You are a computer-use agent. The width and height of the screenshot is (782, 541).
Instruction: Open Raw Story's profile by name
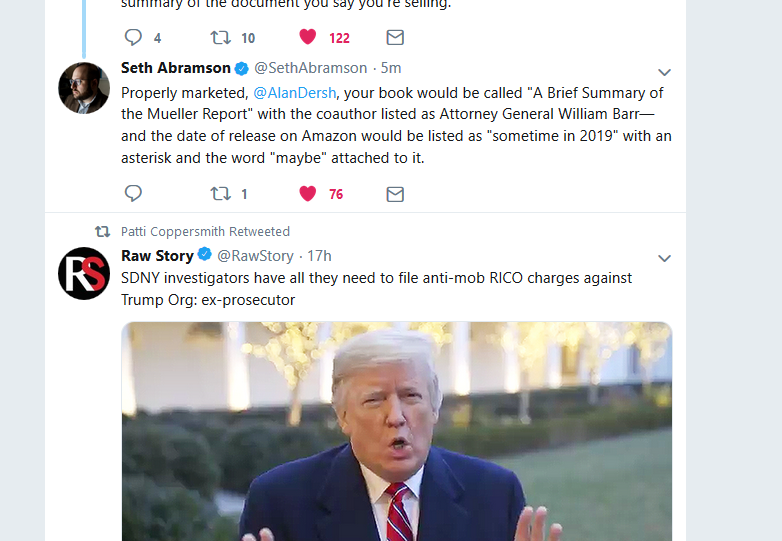click(x=157, y=256)
